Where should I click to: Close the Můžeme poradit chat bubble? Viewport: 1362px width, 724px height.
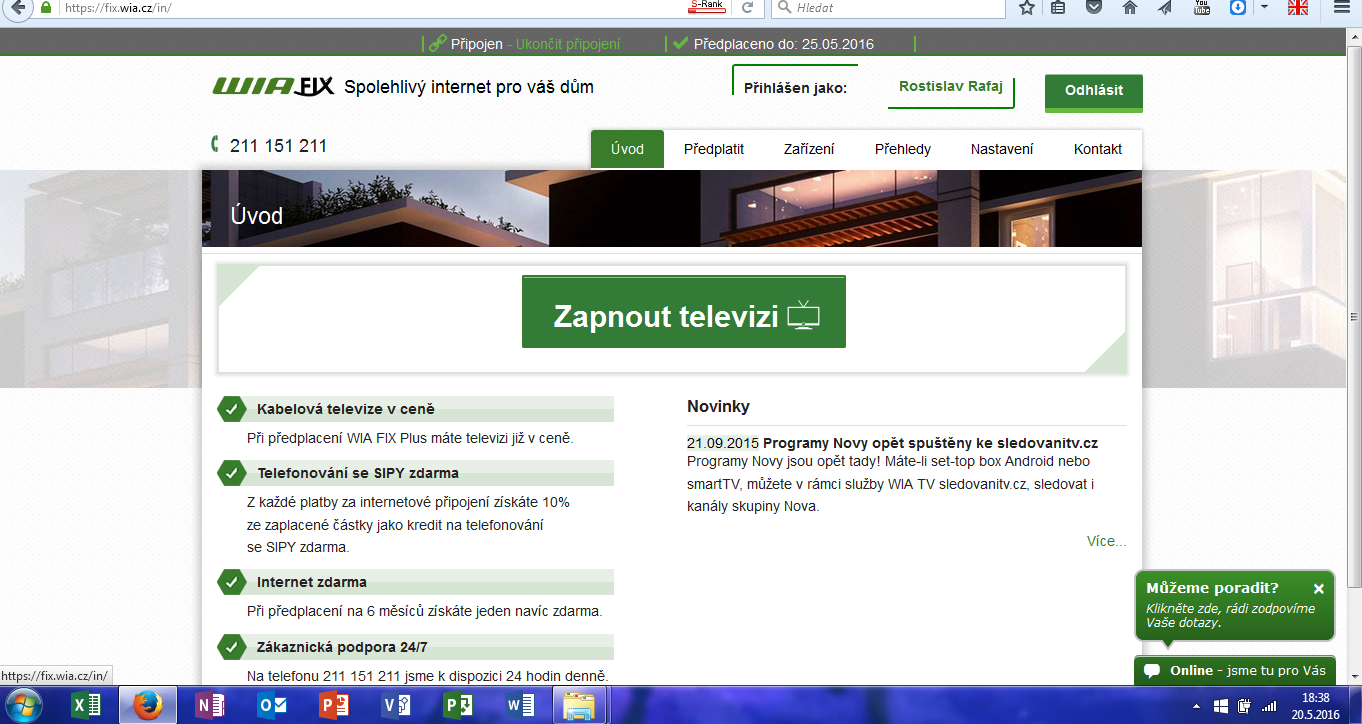point(1318,589)
